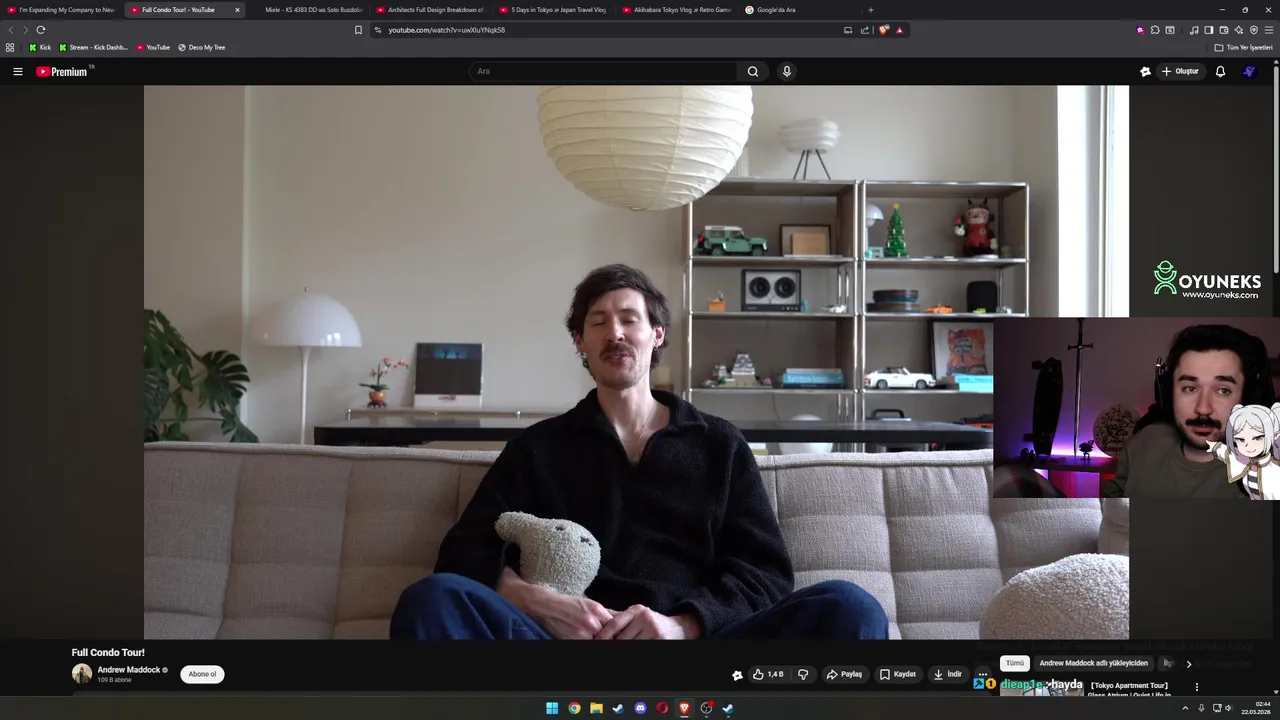Open the media control music note icon

tap(1193, 30)
